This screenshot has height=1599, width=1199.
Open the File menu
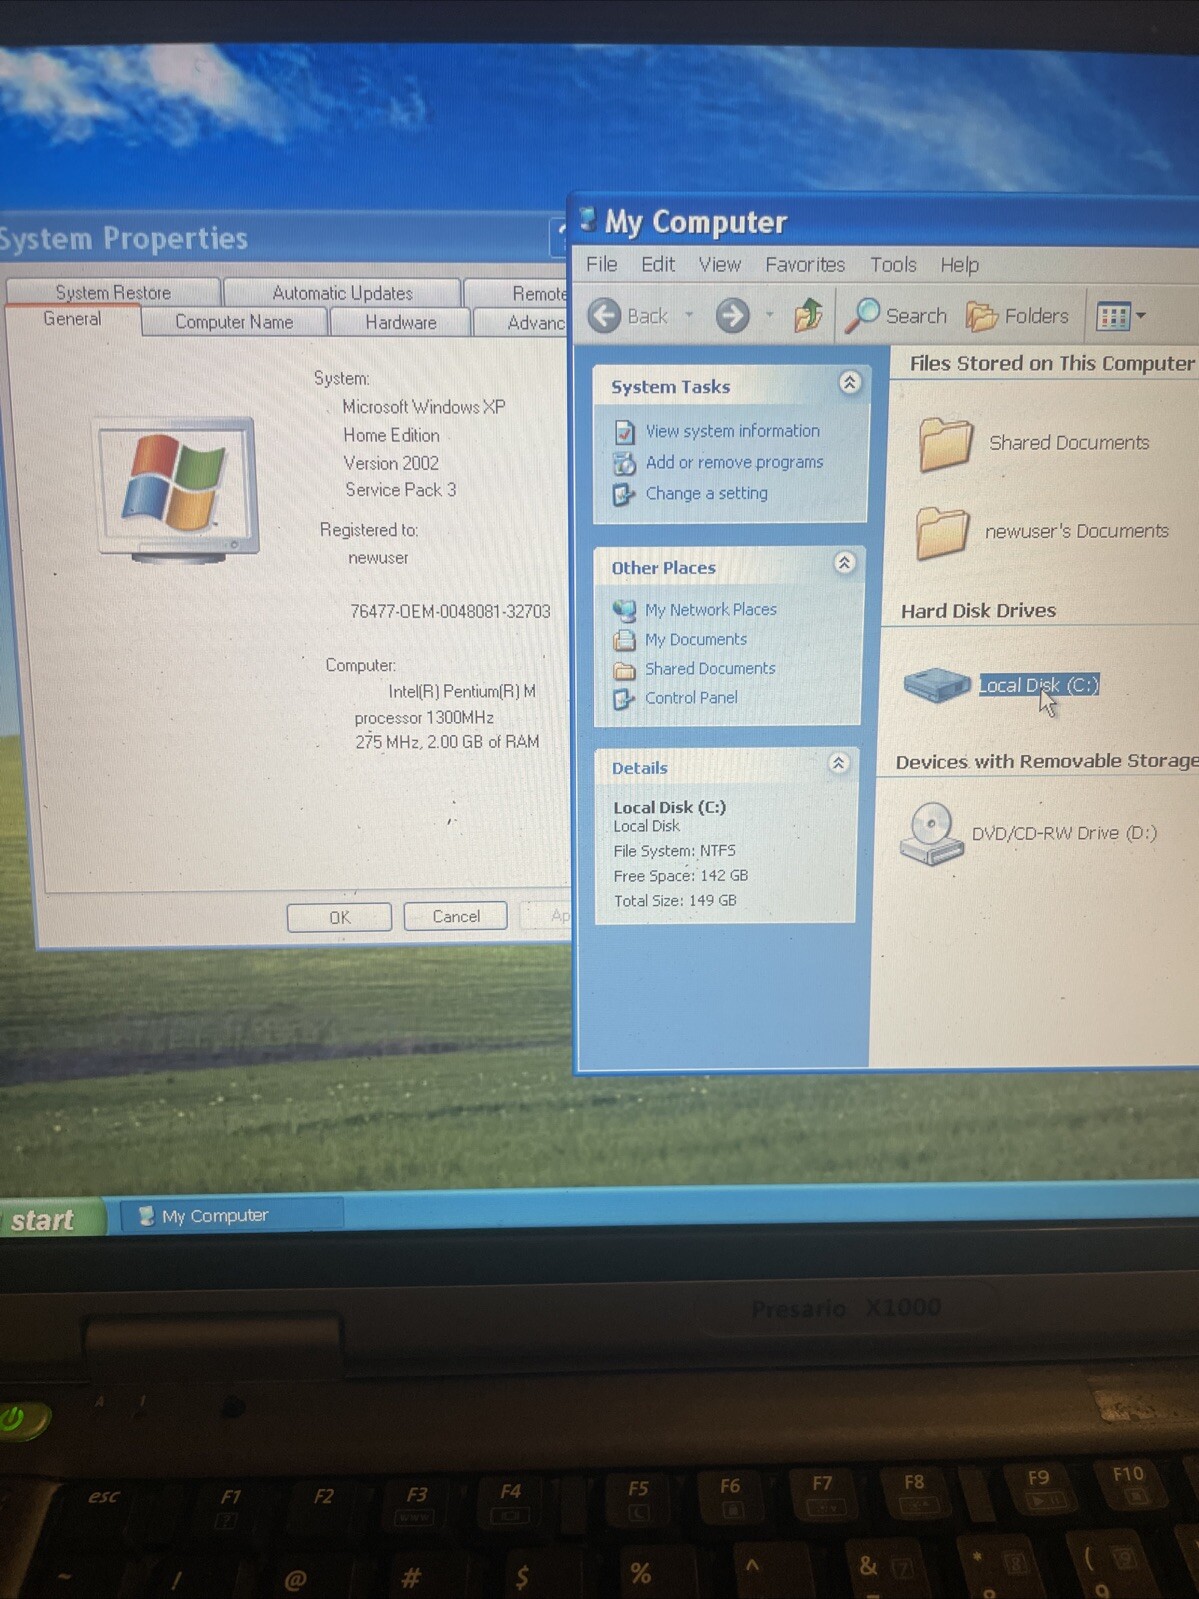[601, 264]
